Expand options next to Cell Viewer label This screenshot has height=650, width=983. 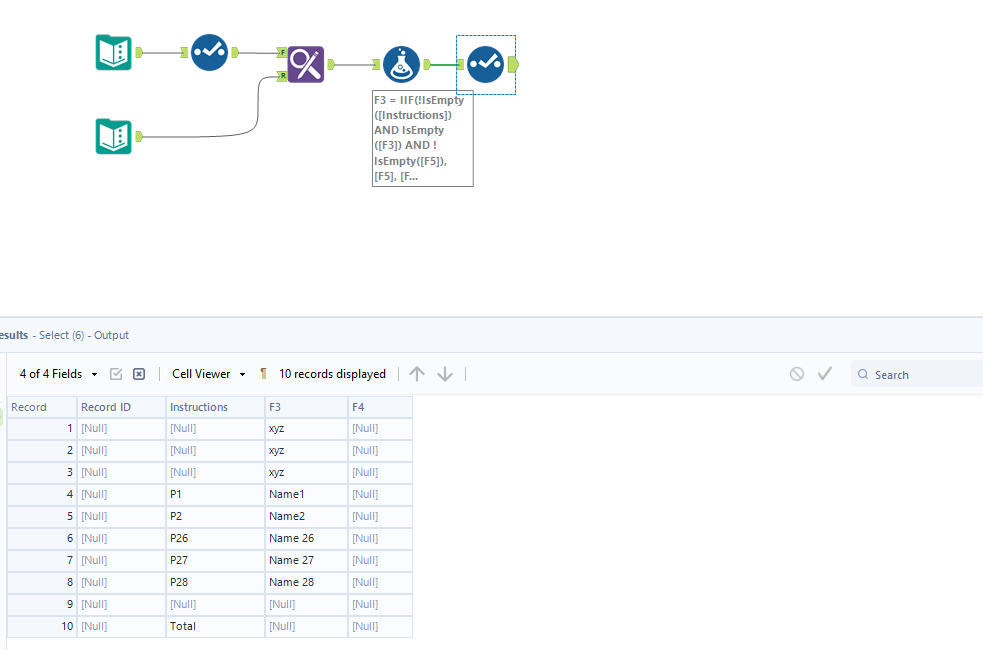click(240, 373)
